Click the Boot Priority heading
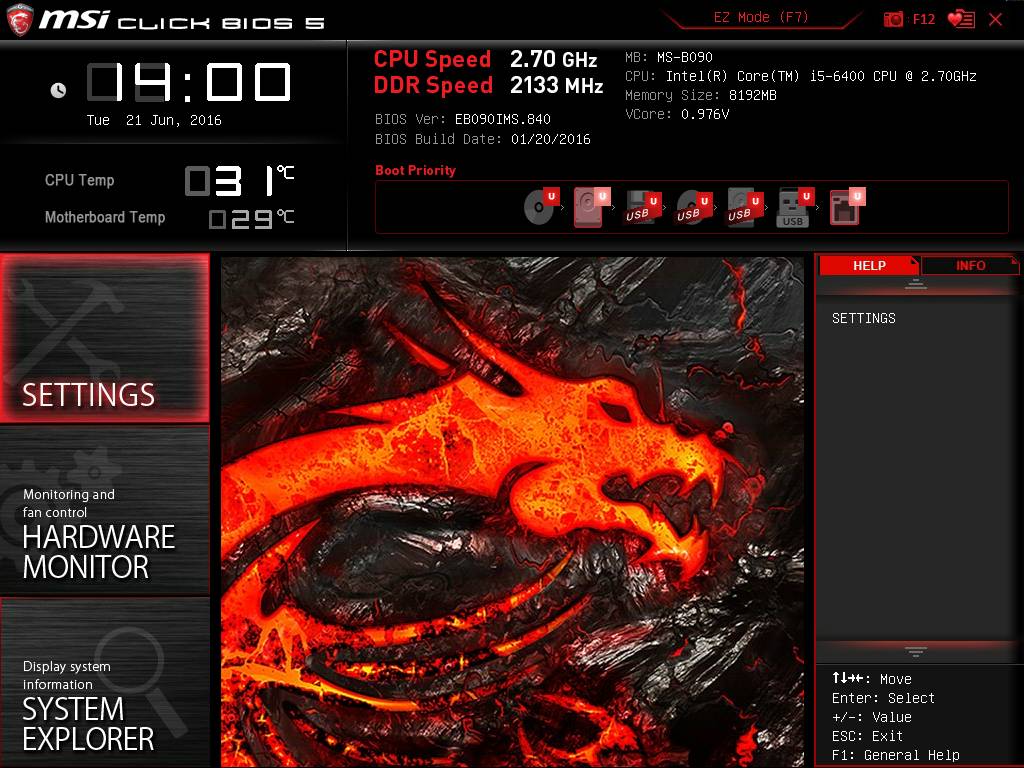 (415, 170)
